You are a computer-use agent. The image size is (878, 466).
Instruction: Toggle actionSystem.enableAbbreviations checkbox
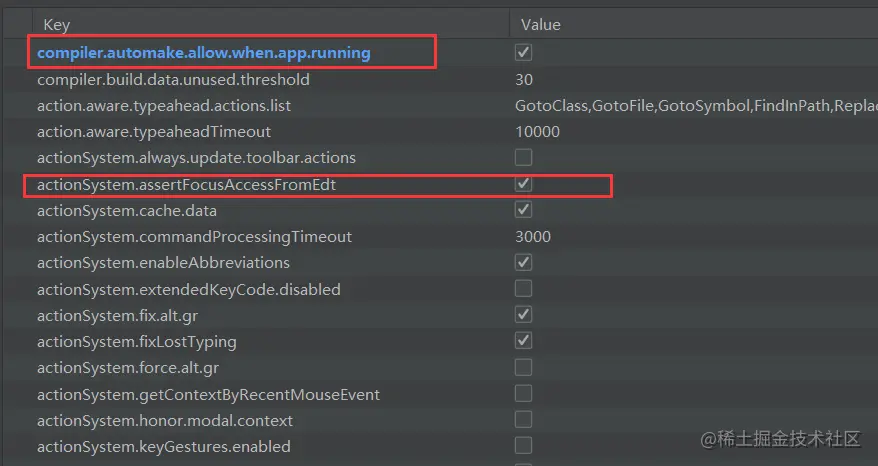pyautogui.click(x=524, y=263)
